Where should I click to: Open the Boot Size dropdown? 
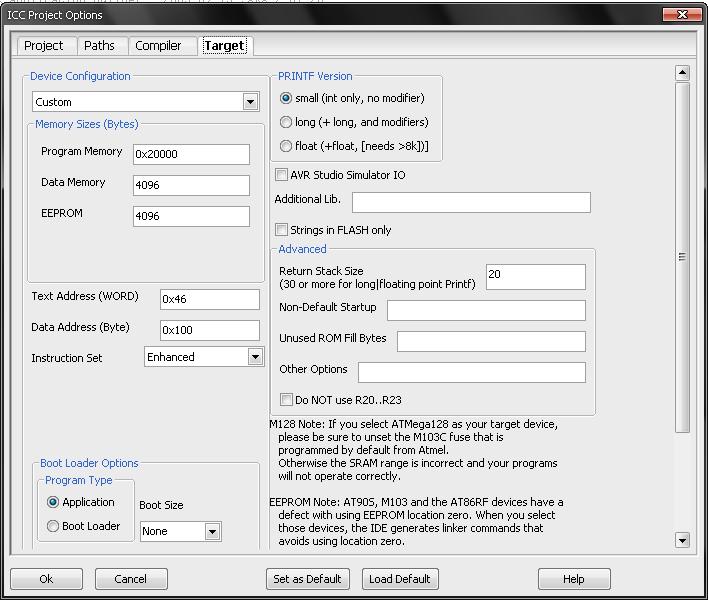(x=212, y=531)
